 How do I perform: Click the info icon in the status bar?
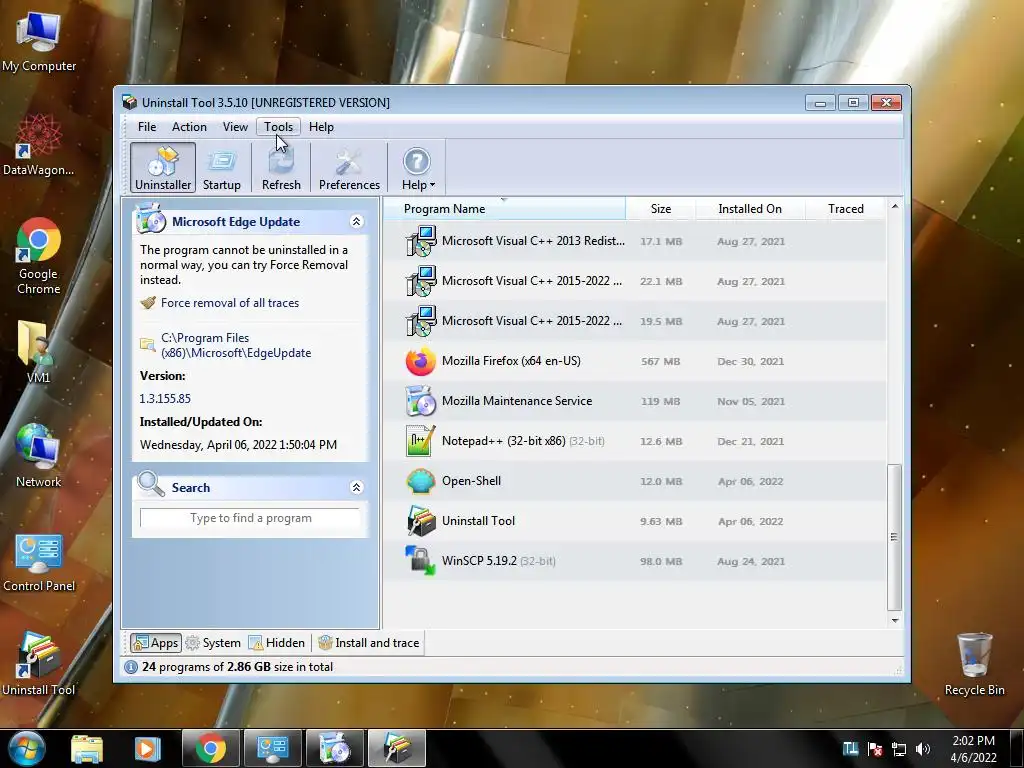(x=131, y=667)
